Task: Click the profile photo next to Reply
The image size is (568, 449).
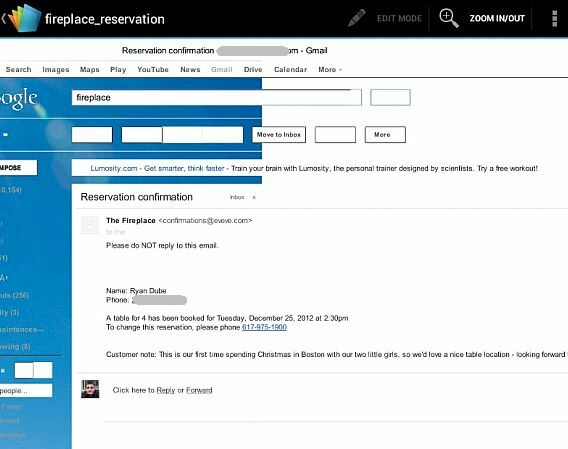Action: tap(90, 389)
